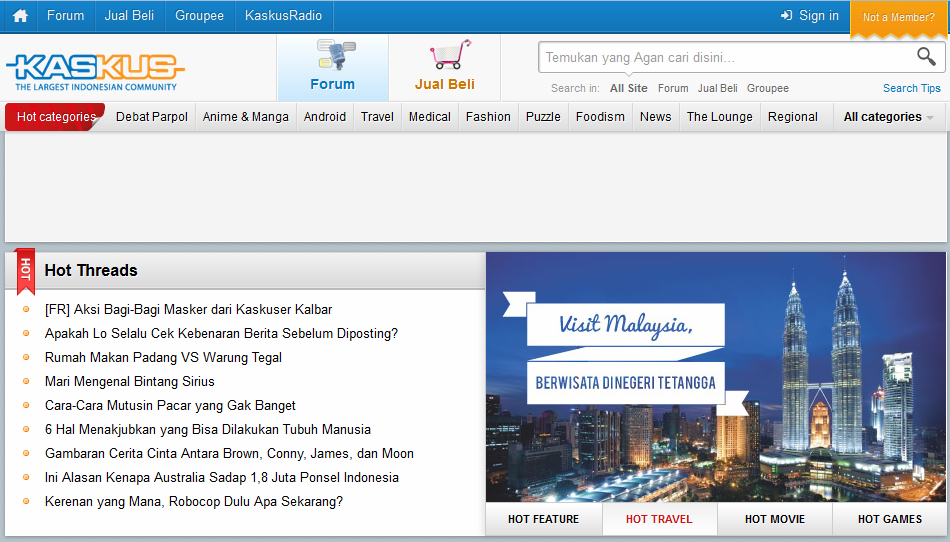Select Forum search scope under search box
The image size is (950, 542).
[673, 88]
